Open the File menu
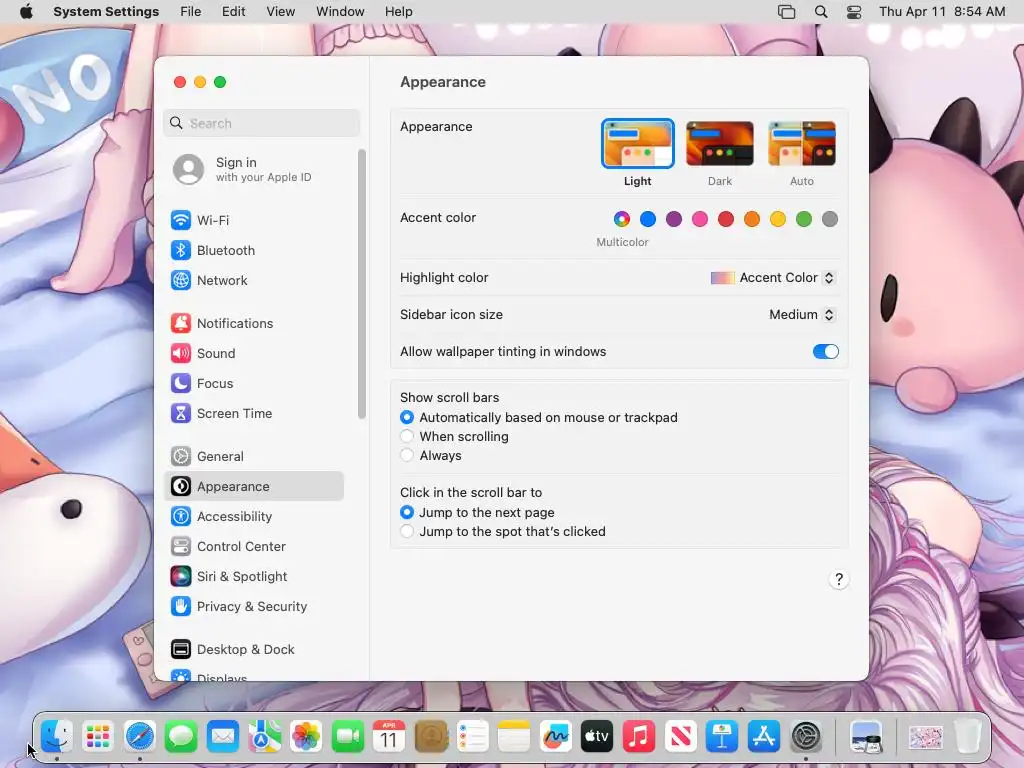This screenshot has height=768, width=1024. point(191,12)
